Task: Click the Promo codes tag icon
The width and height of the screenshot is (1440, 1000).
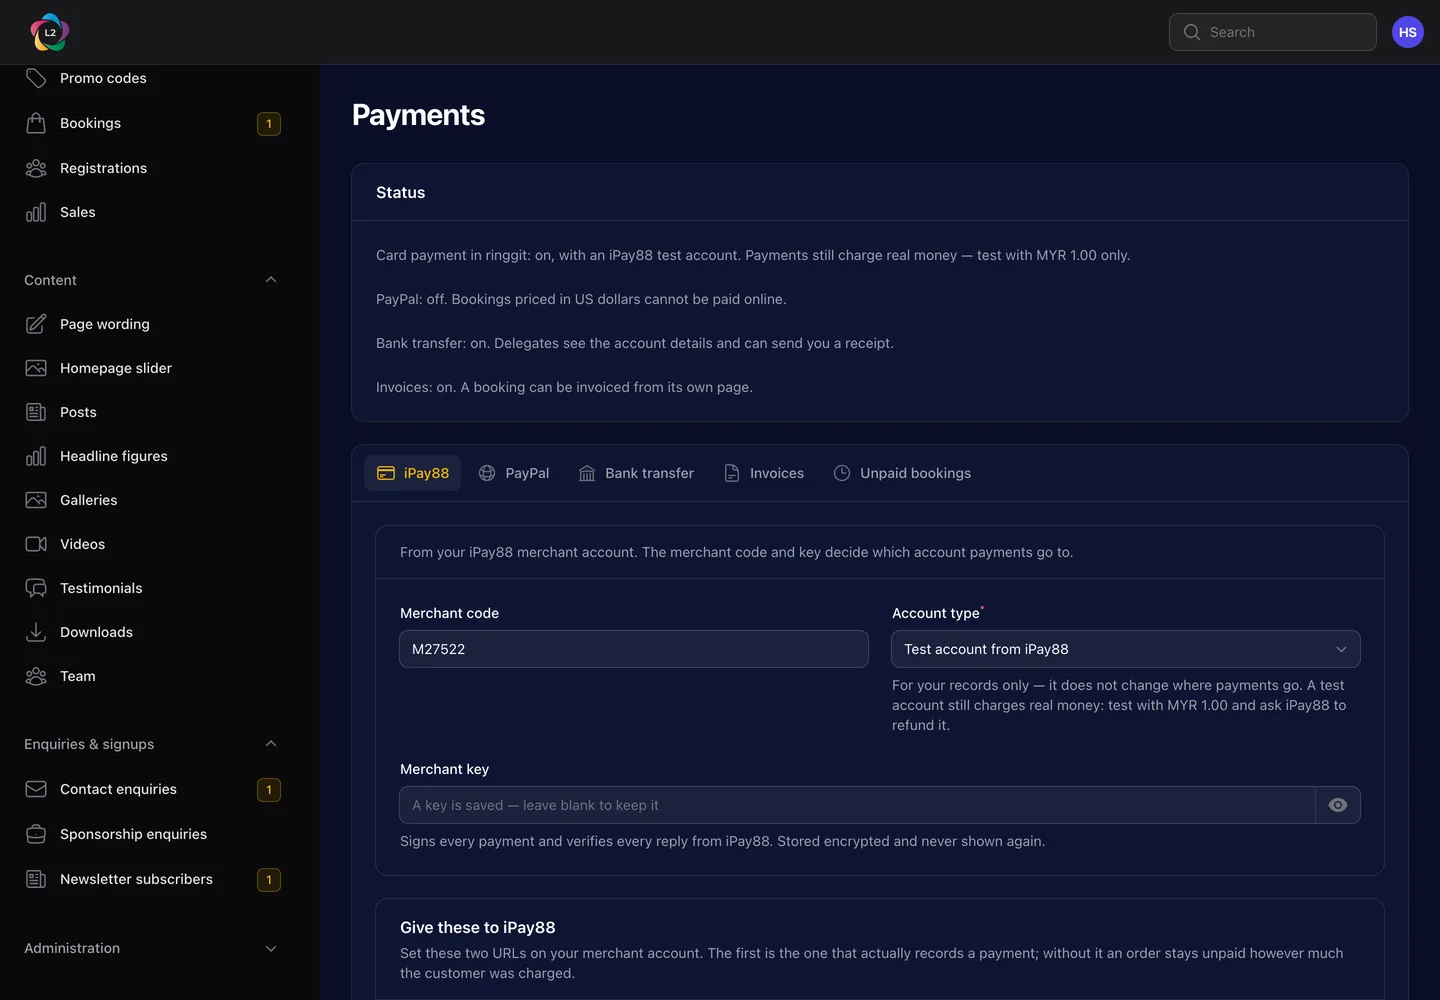Action: tap(36, 78)
